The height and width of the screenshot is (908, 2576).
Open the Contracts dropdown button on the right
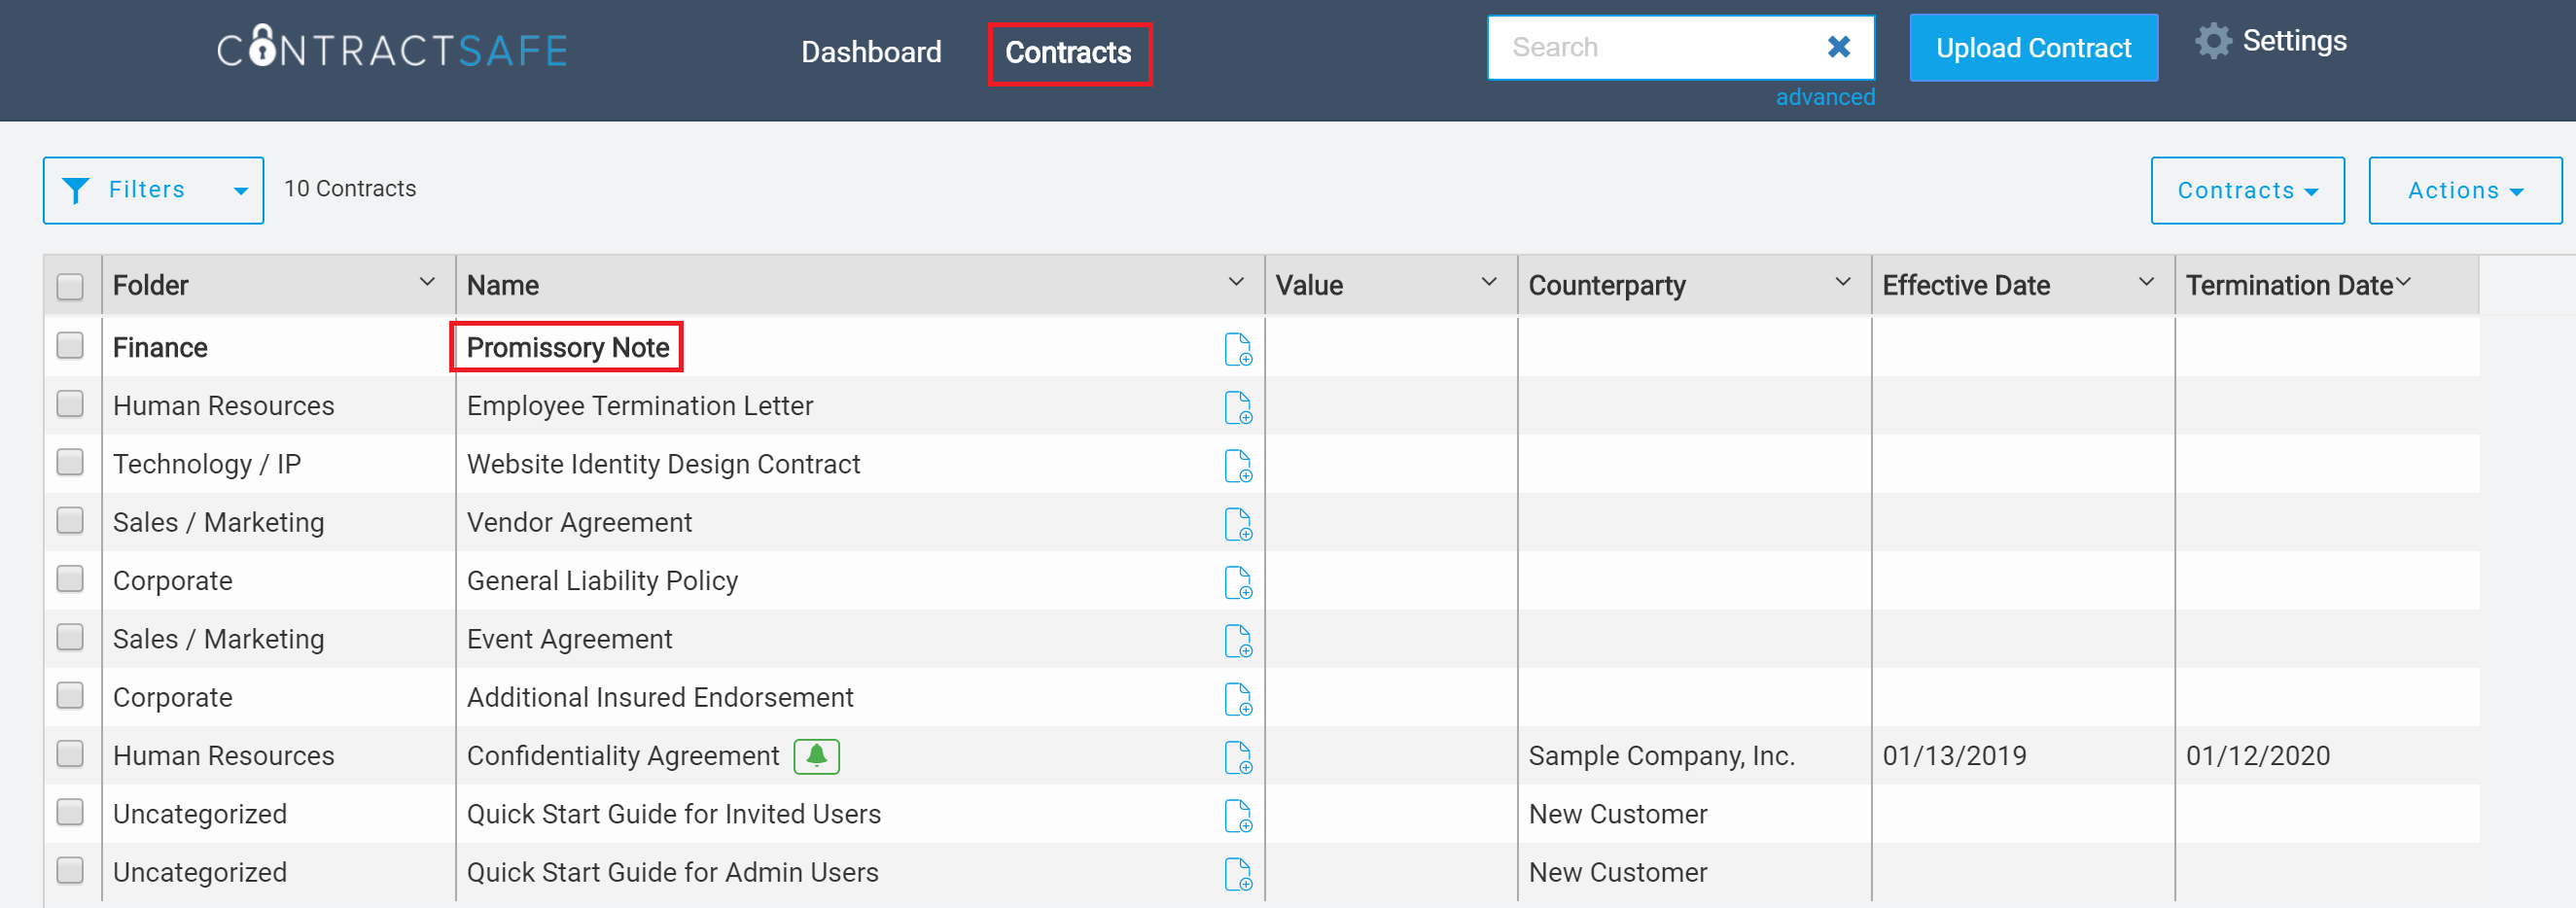click(x=2247, y=190)
